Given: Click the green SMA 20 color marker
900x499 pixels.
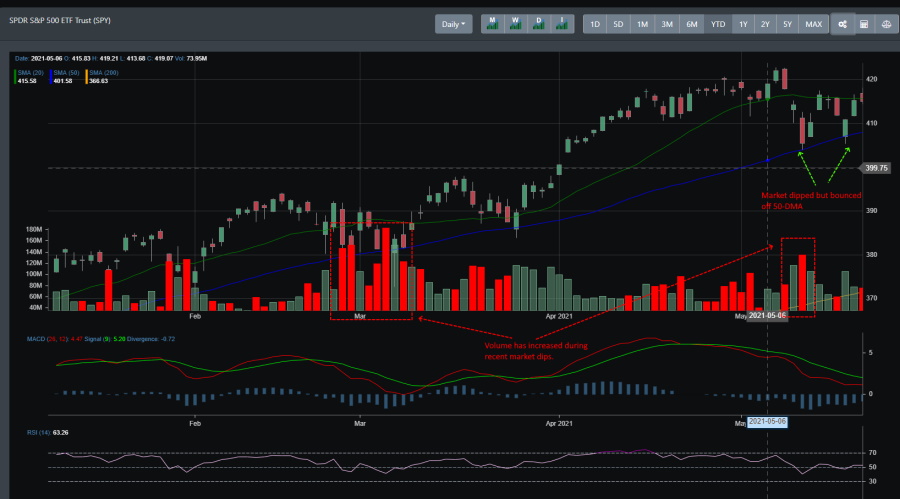Looking at the screenshot, I should 15,77.
